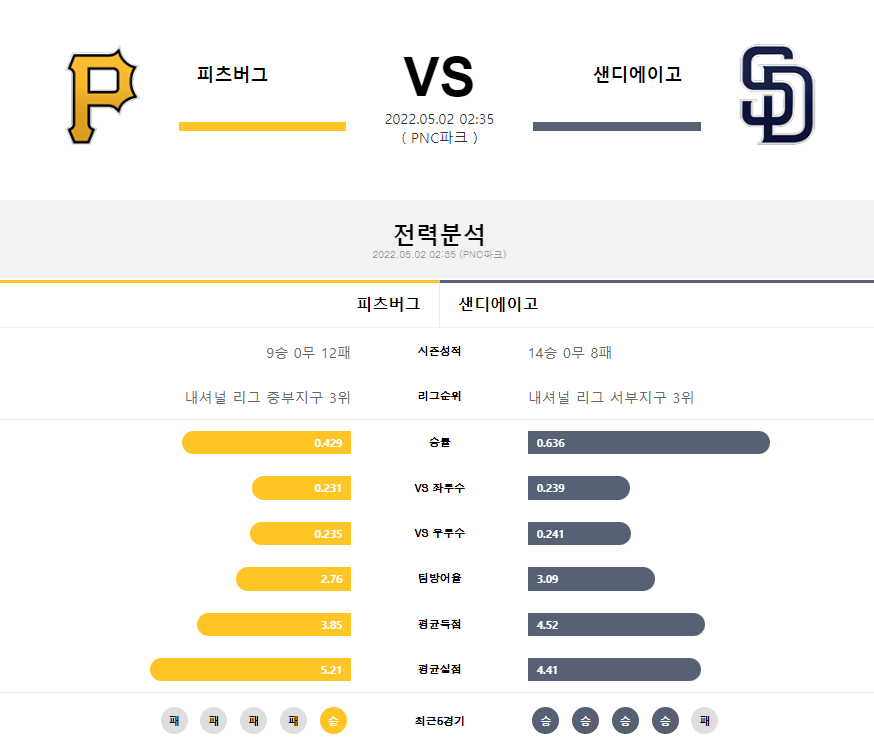Click the San Diego Padres SD logo
The width and height of the screenshot is (874, 749).
(x=777, y=95)
